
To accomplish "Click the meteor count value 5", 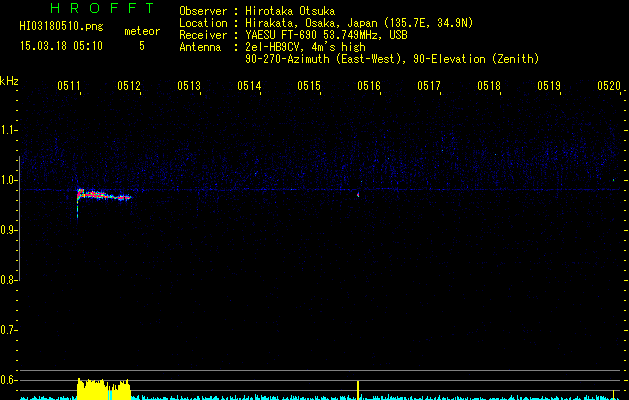I will (x=142, y=46).
